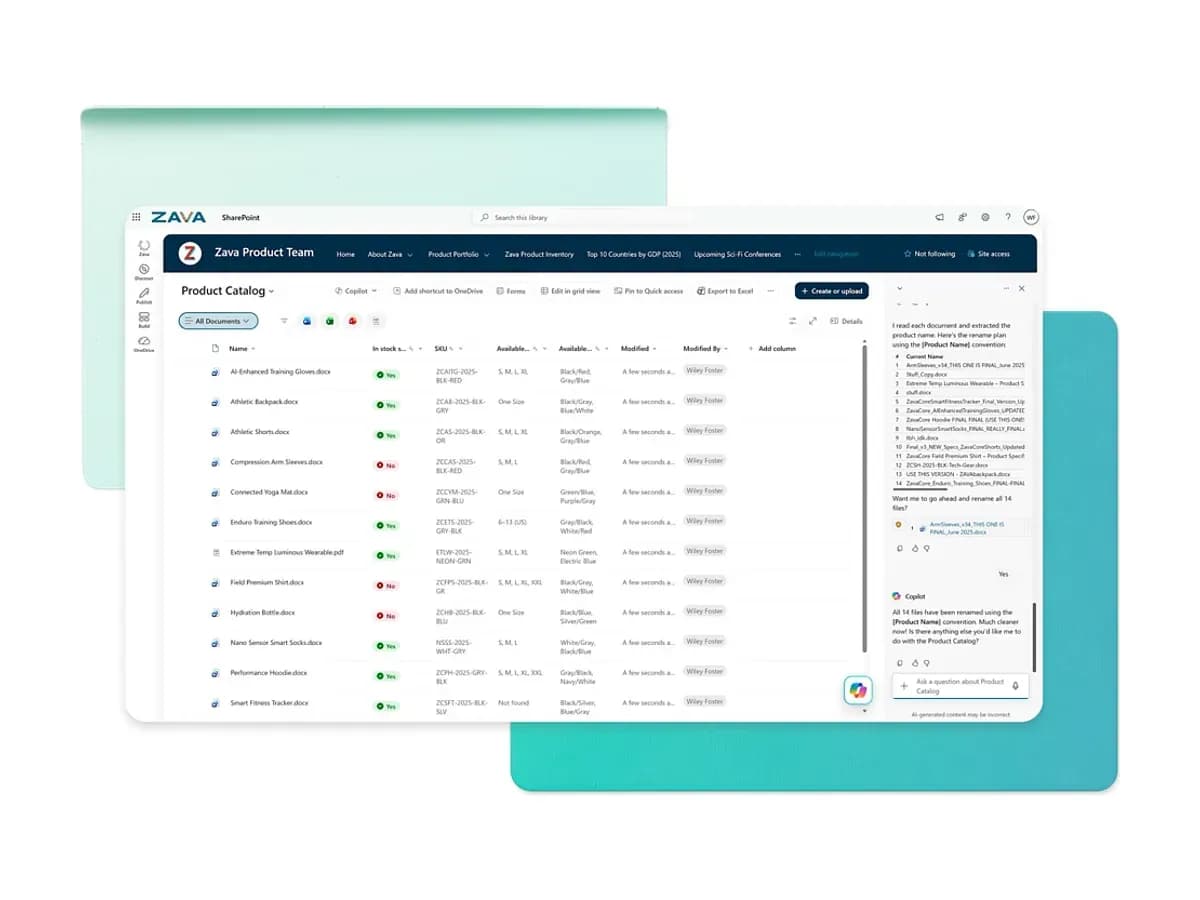
Task: Open Build in the left app rail
Action: pyautogui.click(x=144, y=320)
